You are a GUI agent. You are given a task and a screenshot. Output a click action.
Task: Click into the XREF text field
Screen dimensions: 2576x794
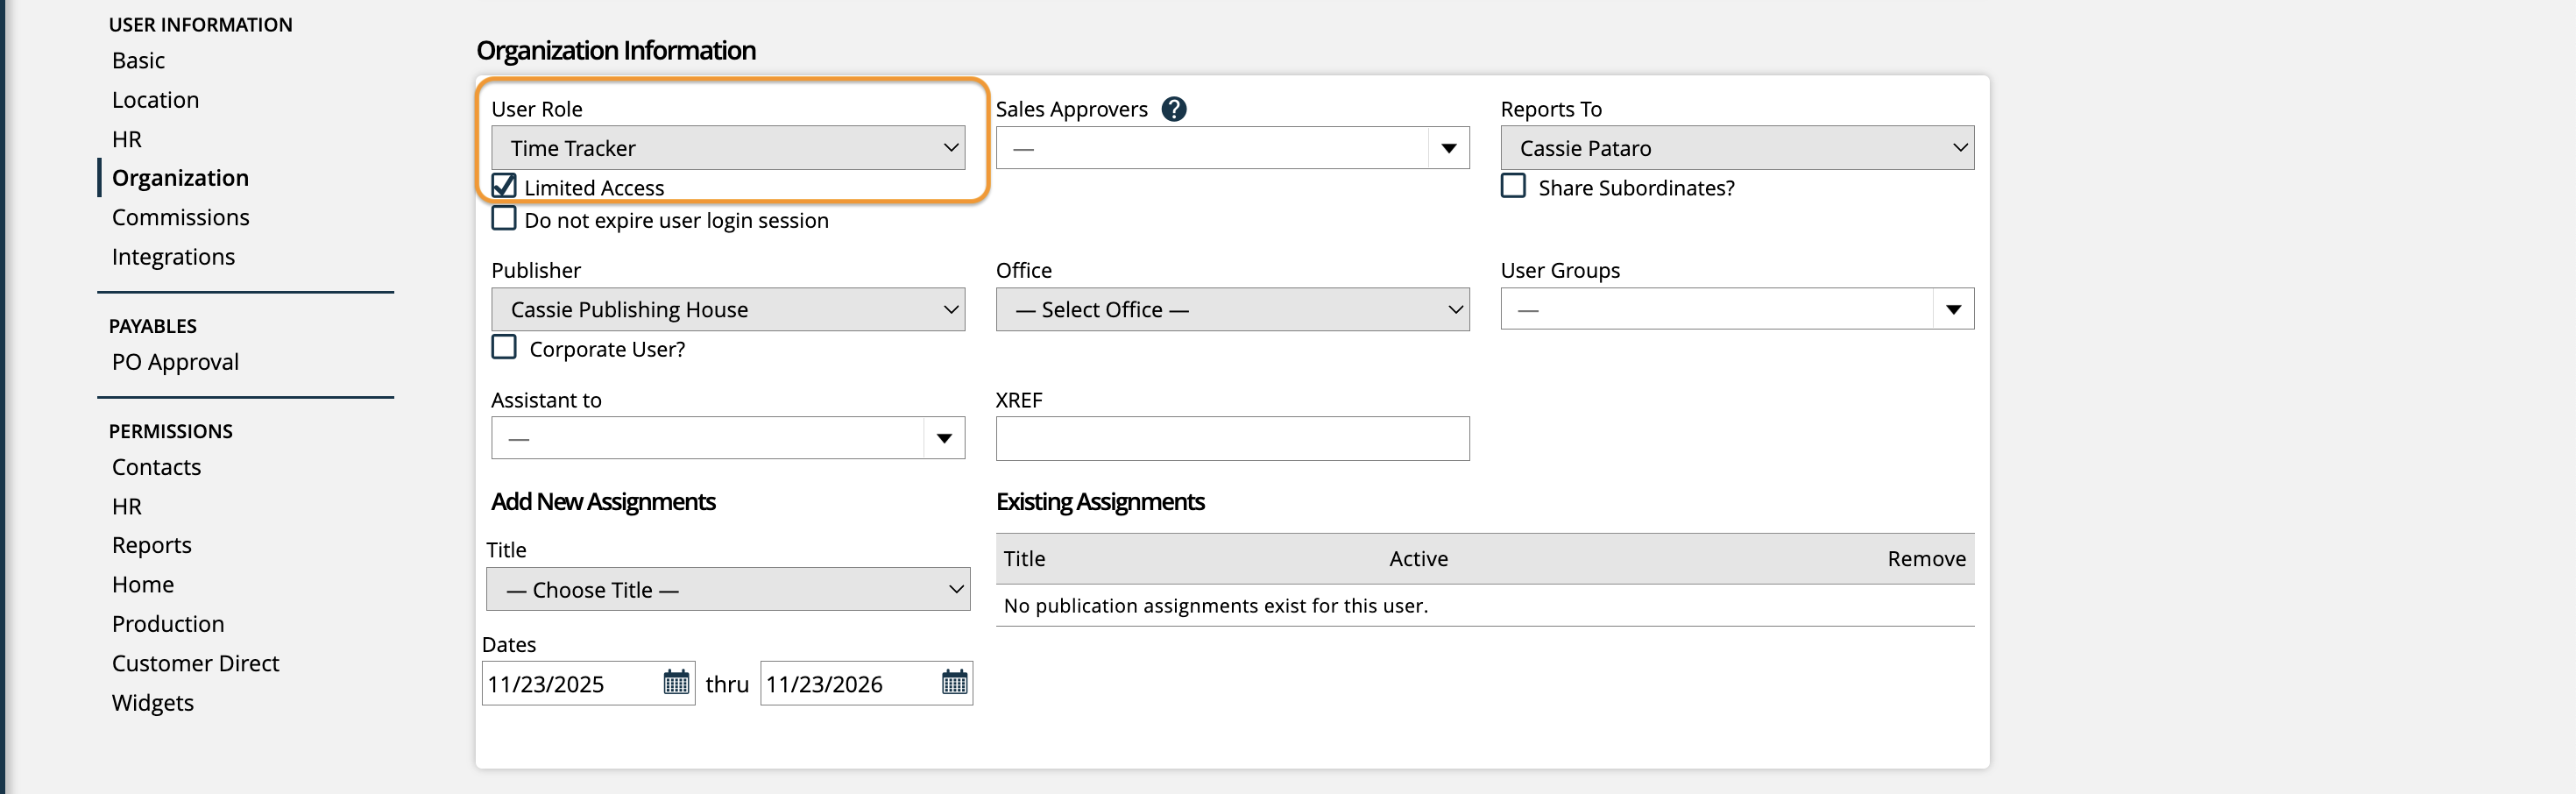pos(1231,439)
